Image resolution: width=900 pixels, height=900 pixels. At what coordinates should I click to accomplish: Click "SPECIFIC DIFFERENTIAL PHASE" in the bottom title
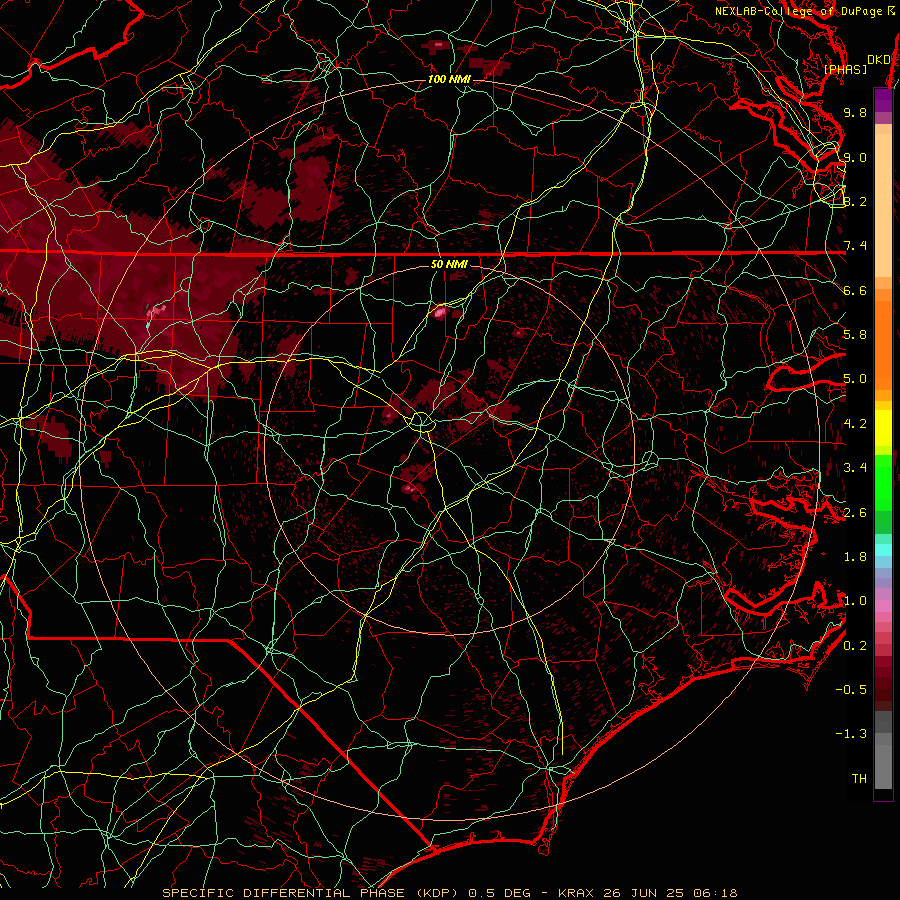point(286,893)
